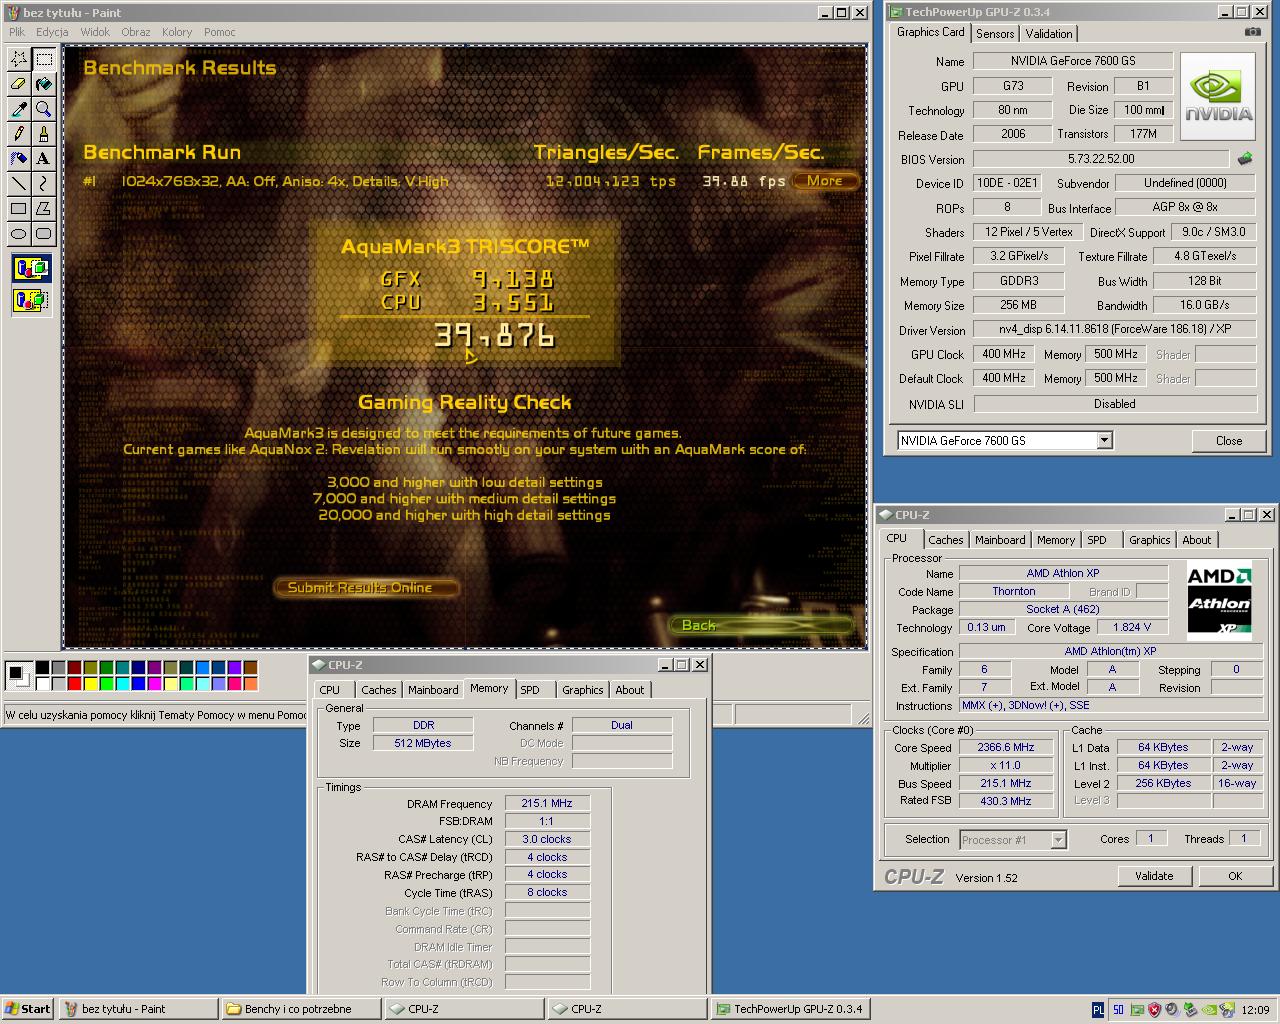Click the BIOS save icon in GPU-Z

click(x=1245, y=158)
